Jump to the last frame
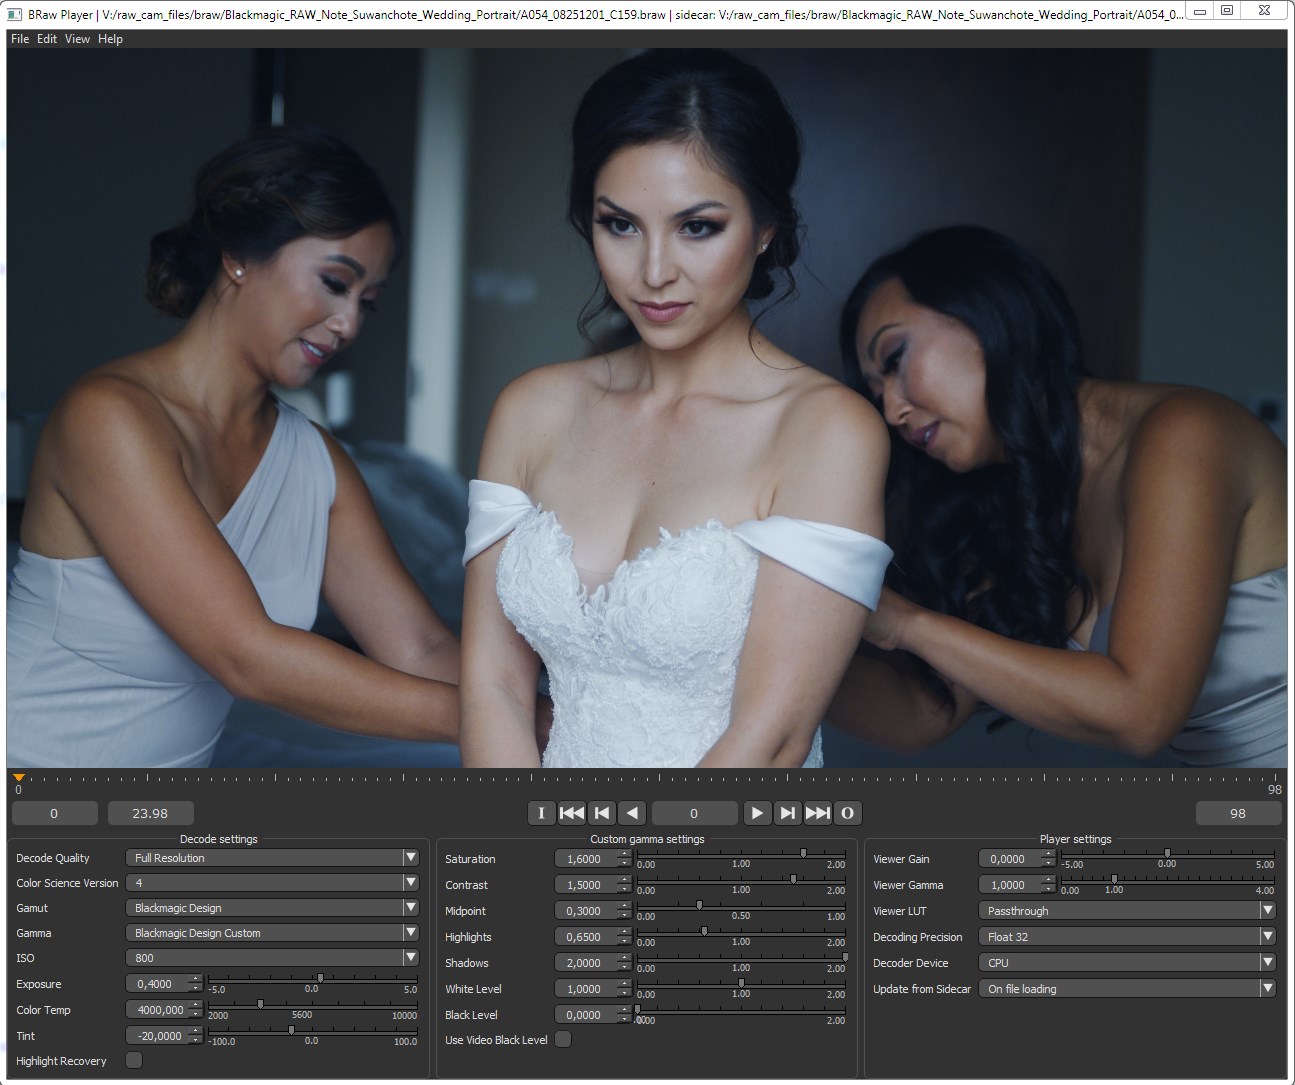This screenshot has width=1295, height=1085. 817,813
